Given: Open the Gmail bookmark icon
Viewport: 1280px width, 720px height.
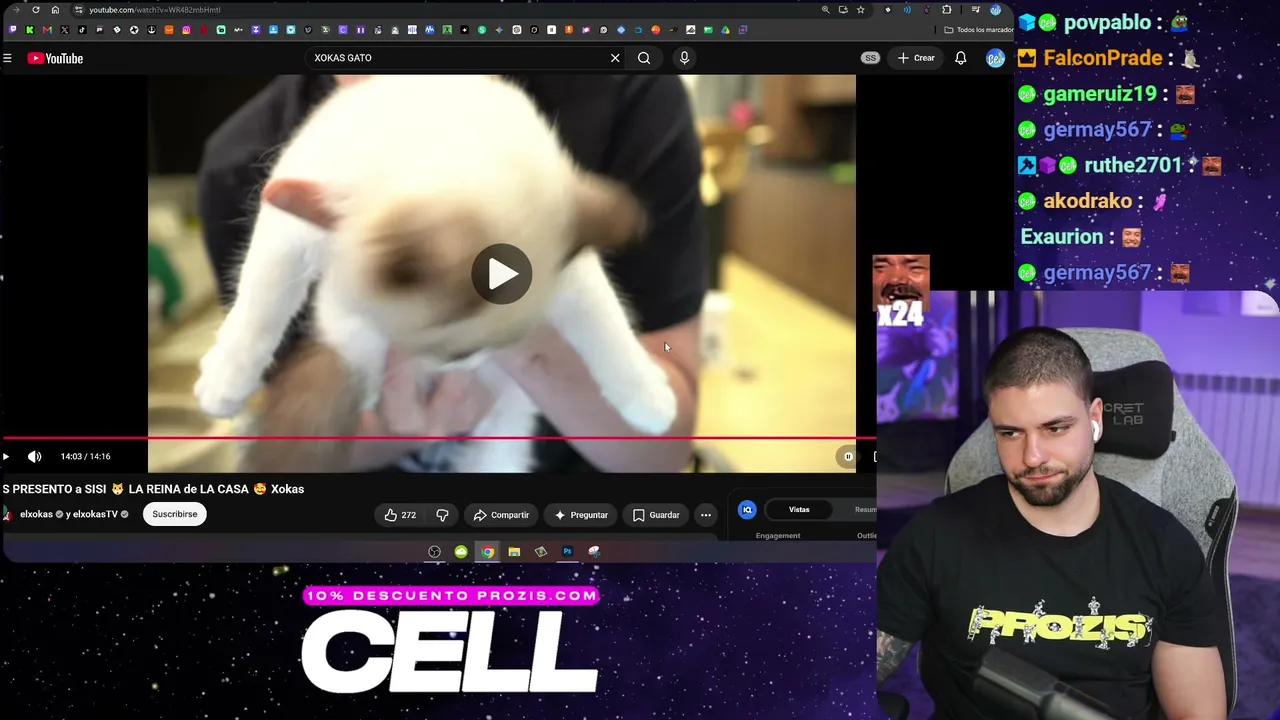Looking at the screenshot, I should pyautogui.click(x=47, y=30).
